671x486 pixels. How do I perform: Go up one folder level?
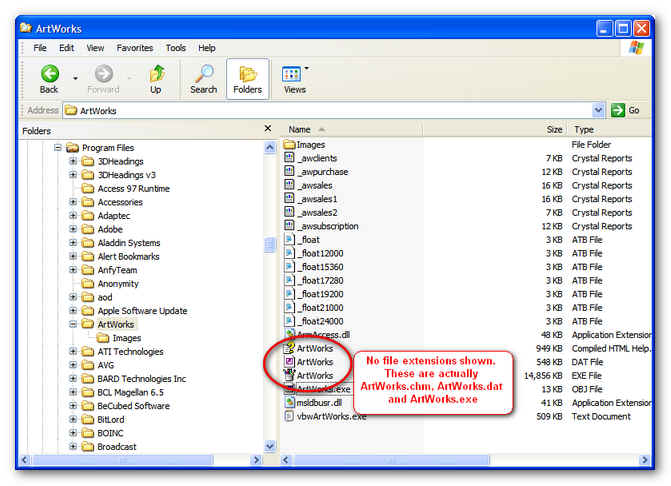[156, 79]
